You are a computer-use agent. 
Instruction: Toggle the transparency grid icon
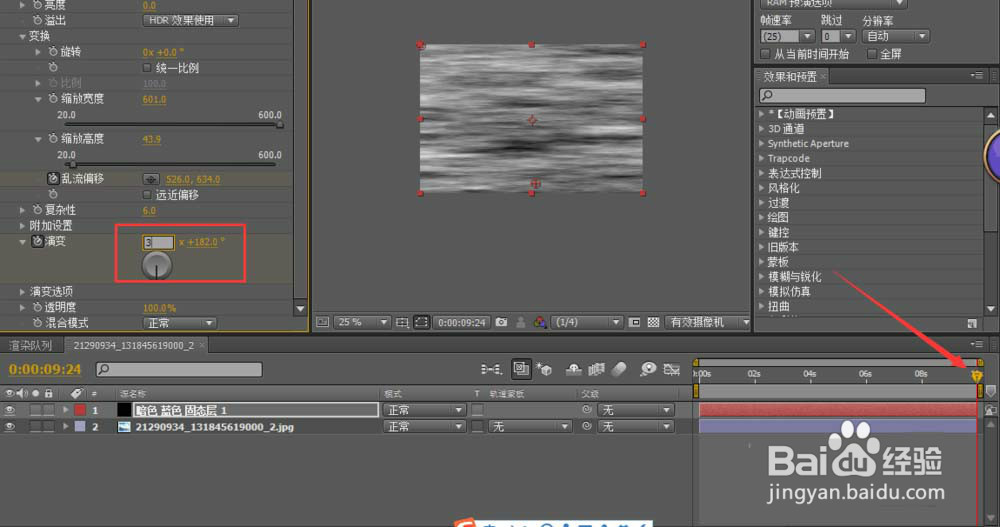(653, 322)
